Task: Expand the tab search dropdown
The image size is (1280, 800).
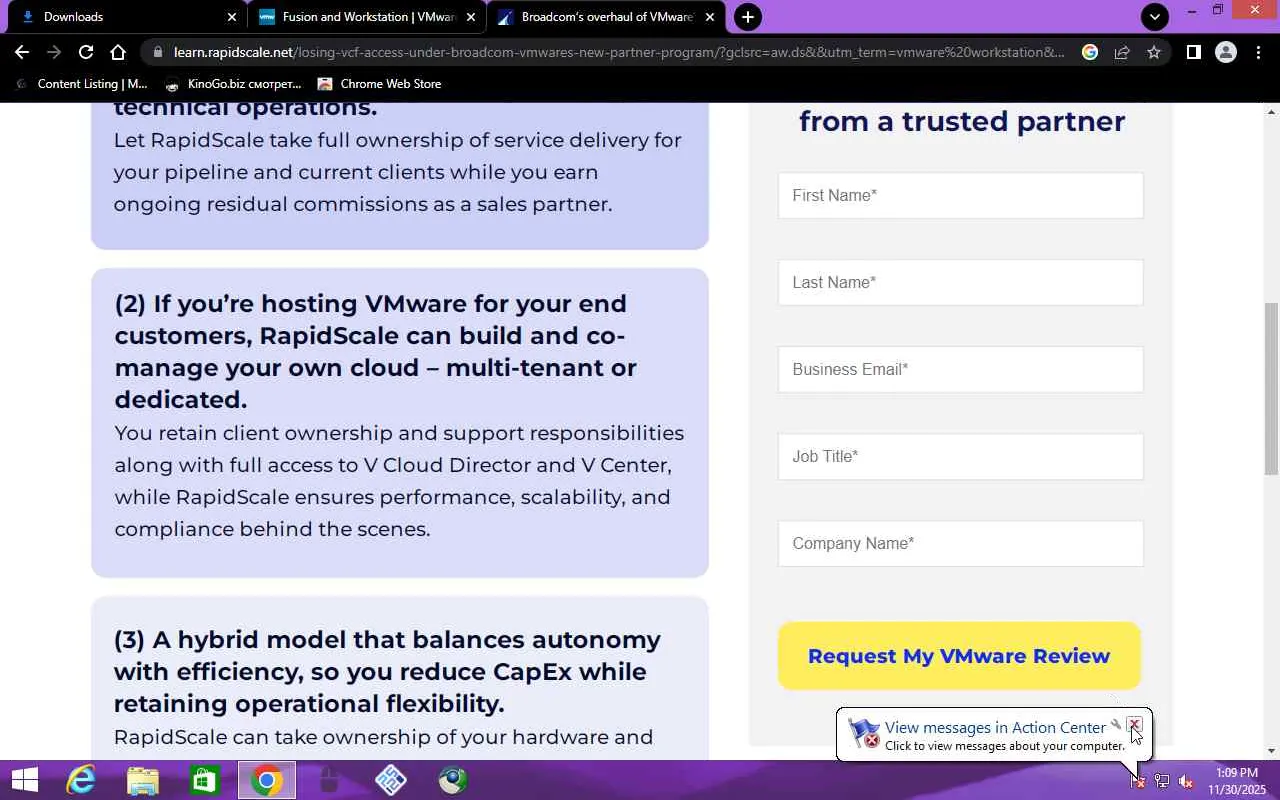Action: click(1155, 17)
